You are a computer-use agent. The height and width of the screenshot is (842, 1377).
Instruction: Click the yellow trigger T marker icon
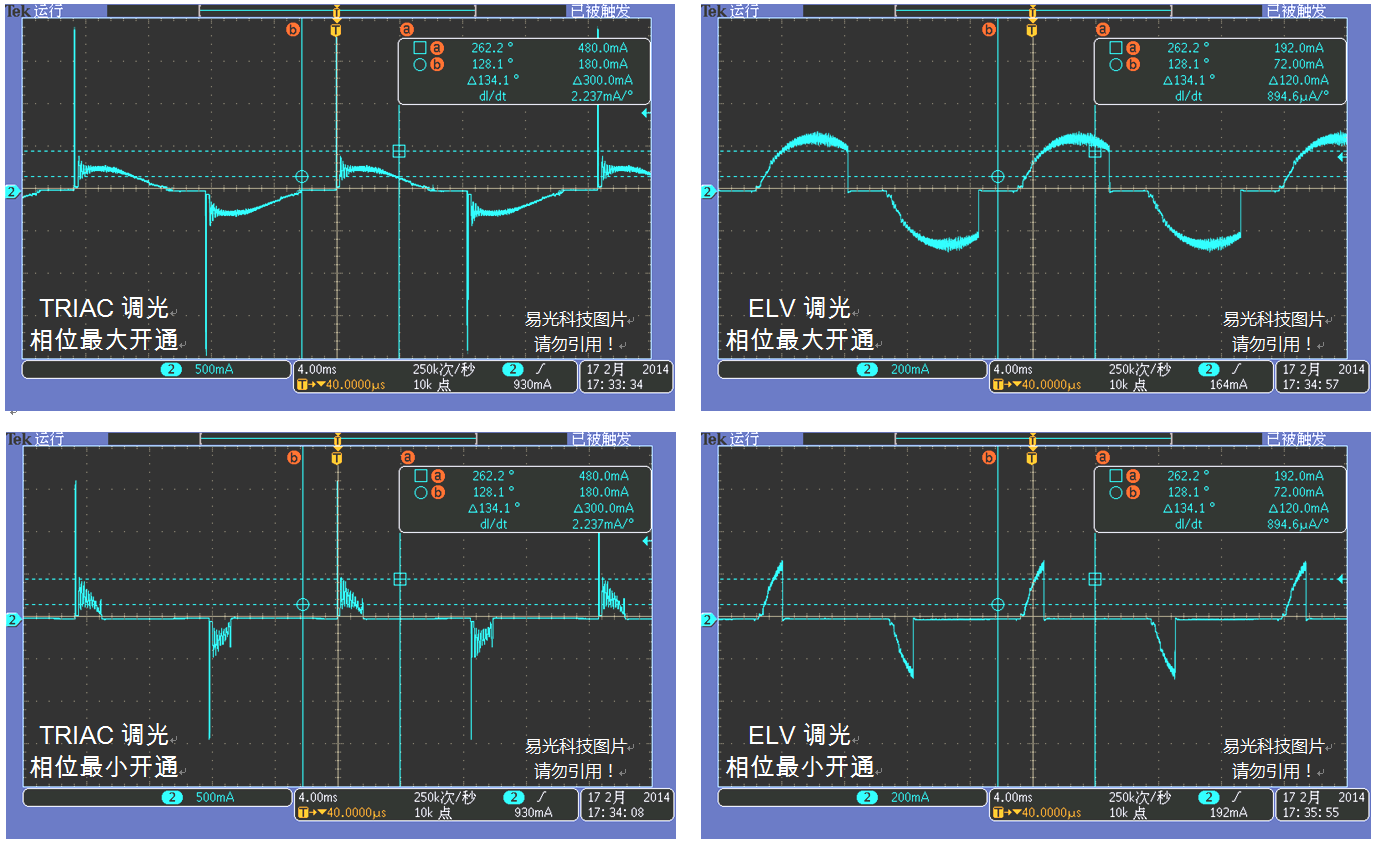click(336, 30)
